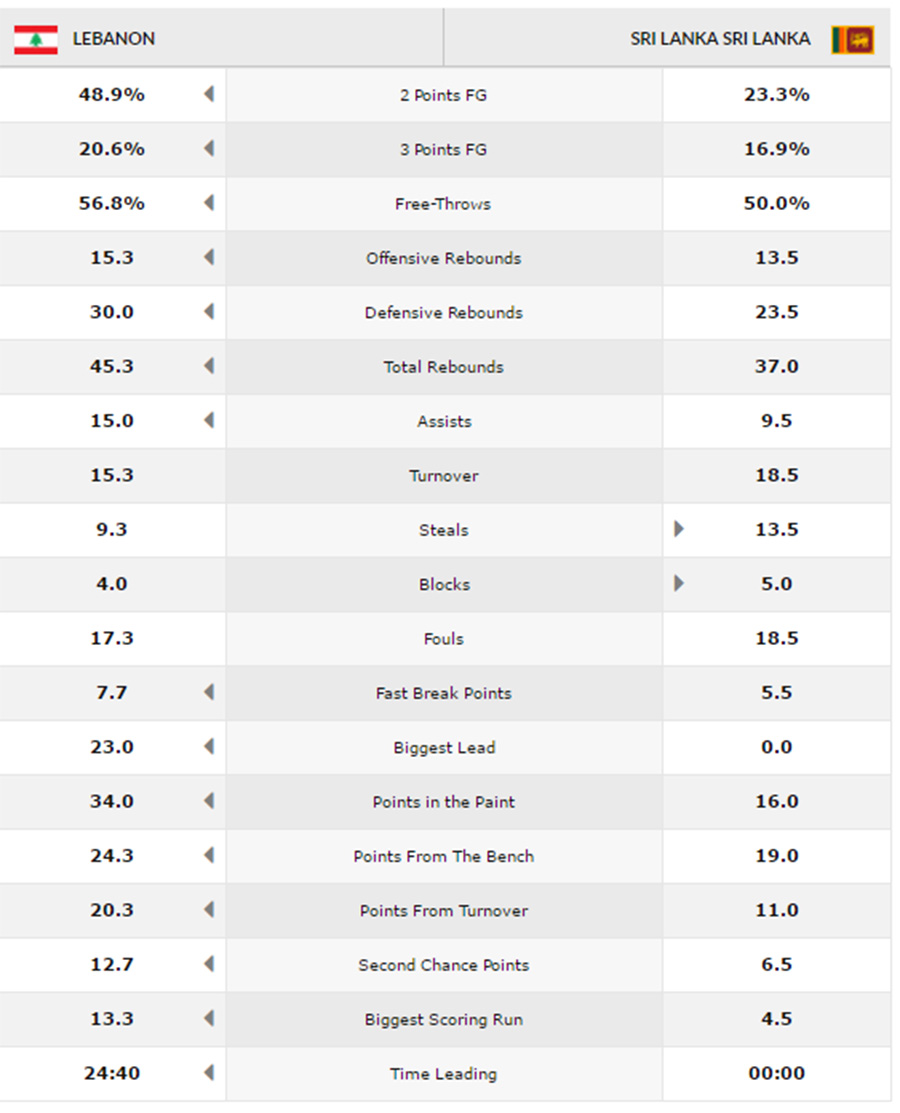Click the arrow beside Fast Break Points
The width and height of the screenshot is (900, 1113).
tap(209, 692)
